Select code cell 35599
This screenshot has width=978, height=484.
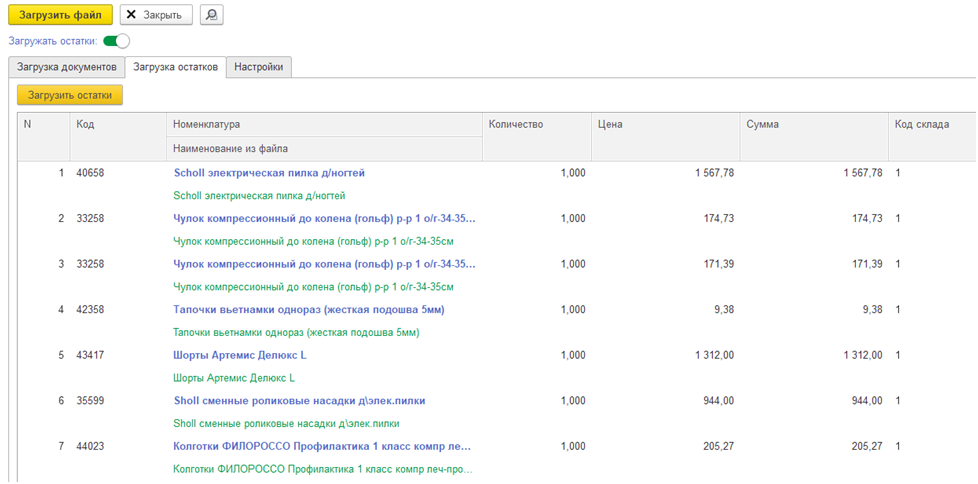tap(90, 401)
